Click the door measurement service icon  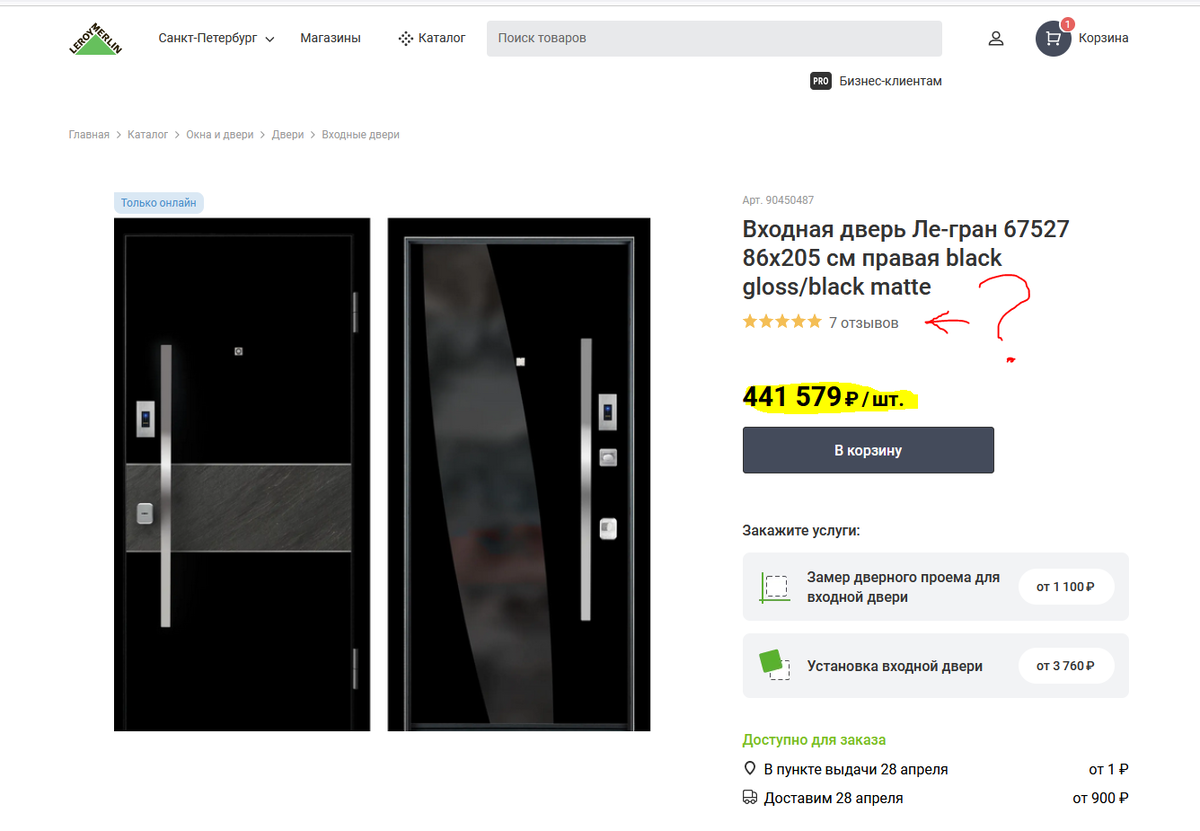coord(775,587)
